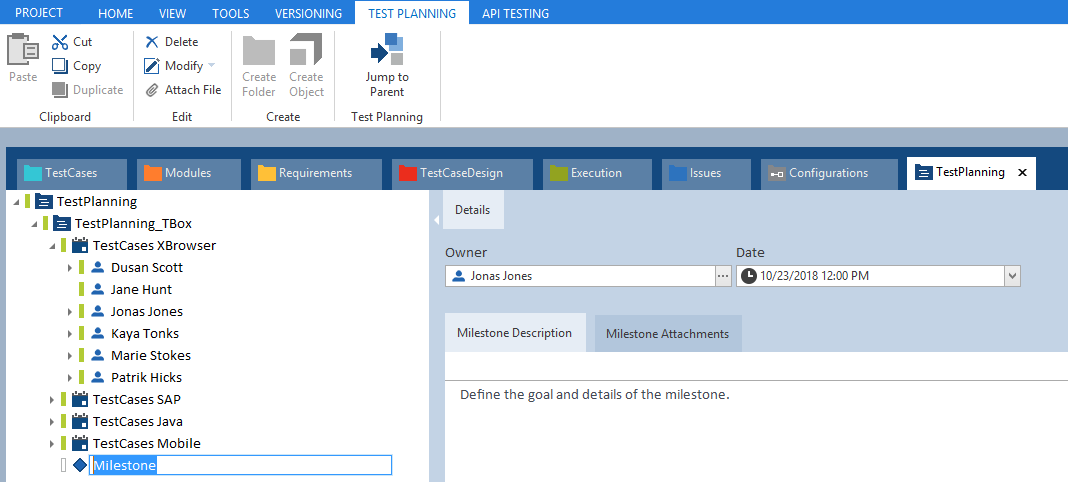
Task: Select Jane Hunt in the tree
Action: pyautogui.click(x=141, y=289)
